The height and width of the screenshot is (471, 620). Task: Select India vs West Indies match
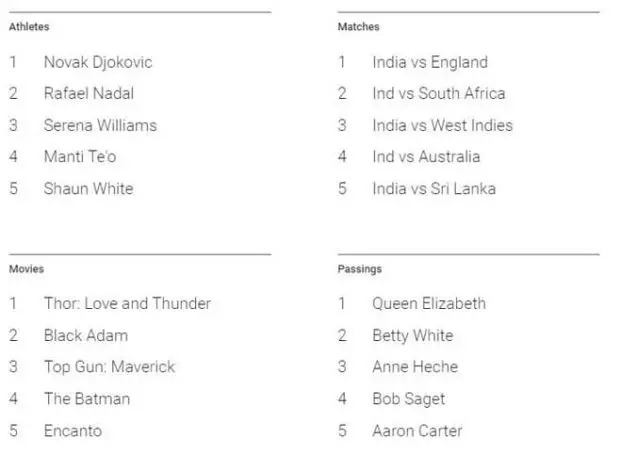442,126
